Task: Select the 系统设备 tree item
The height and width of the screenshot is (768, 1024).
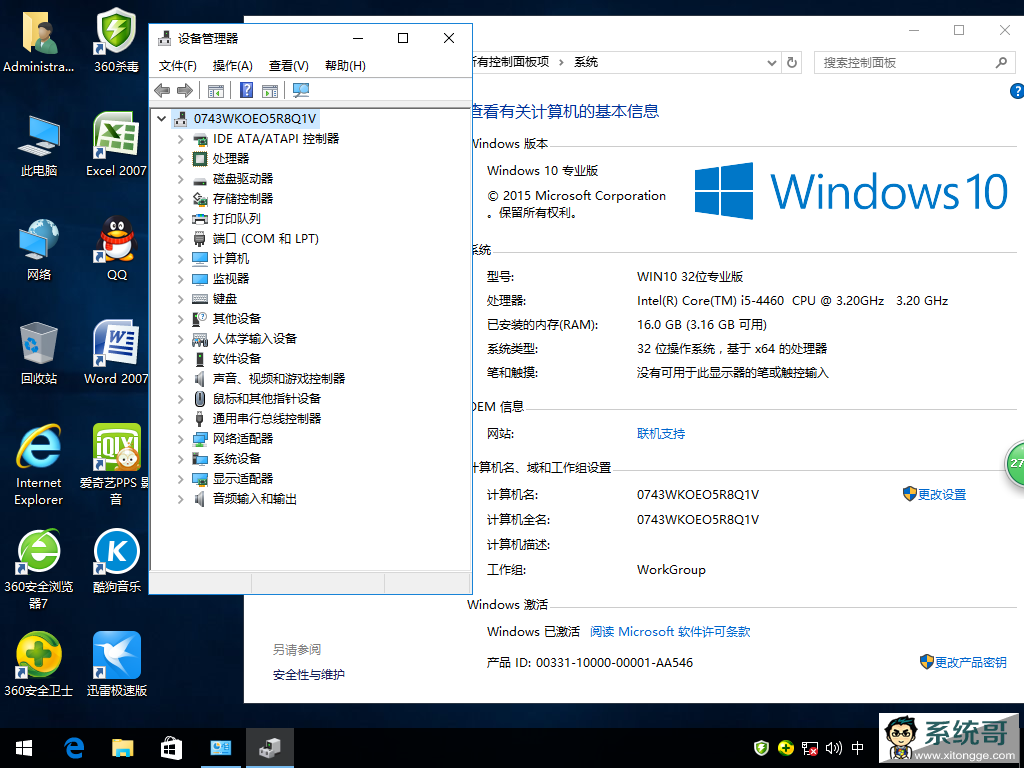Action: 236,458
